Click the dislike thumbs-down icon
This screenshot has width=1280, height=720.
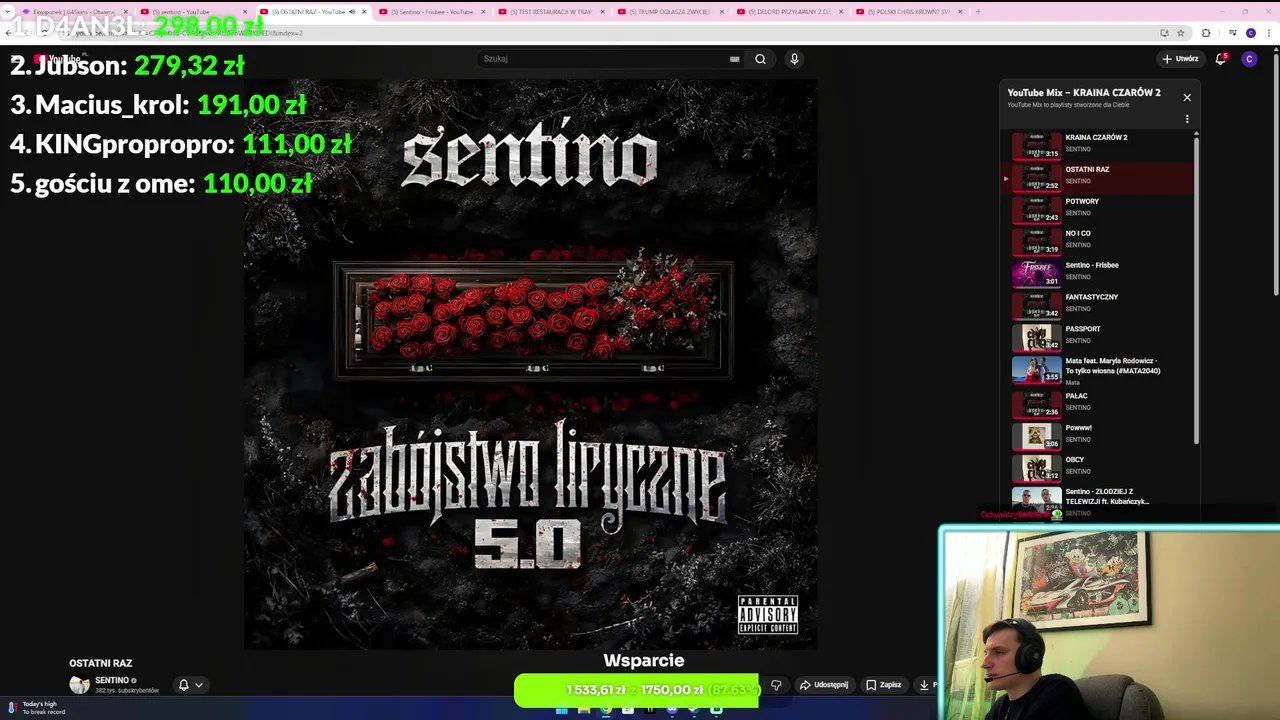coord(776,685)
